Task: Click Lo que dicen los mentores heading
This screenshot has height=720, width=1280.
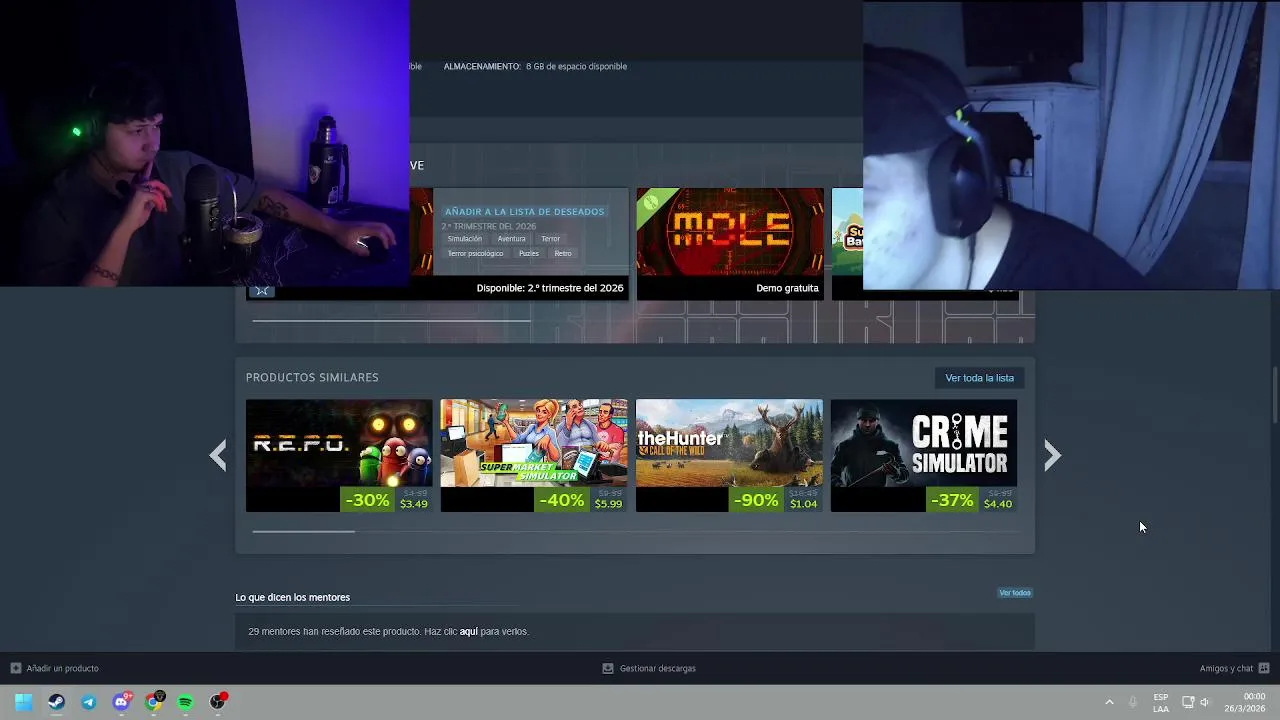Action: pyautogui.click(x=293, y=597)
